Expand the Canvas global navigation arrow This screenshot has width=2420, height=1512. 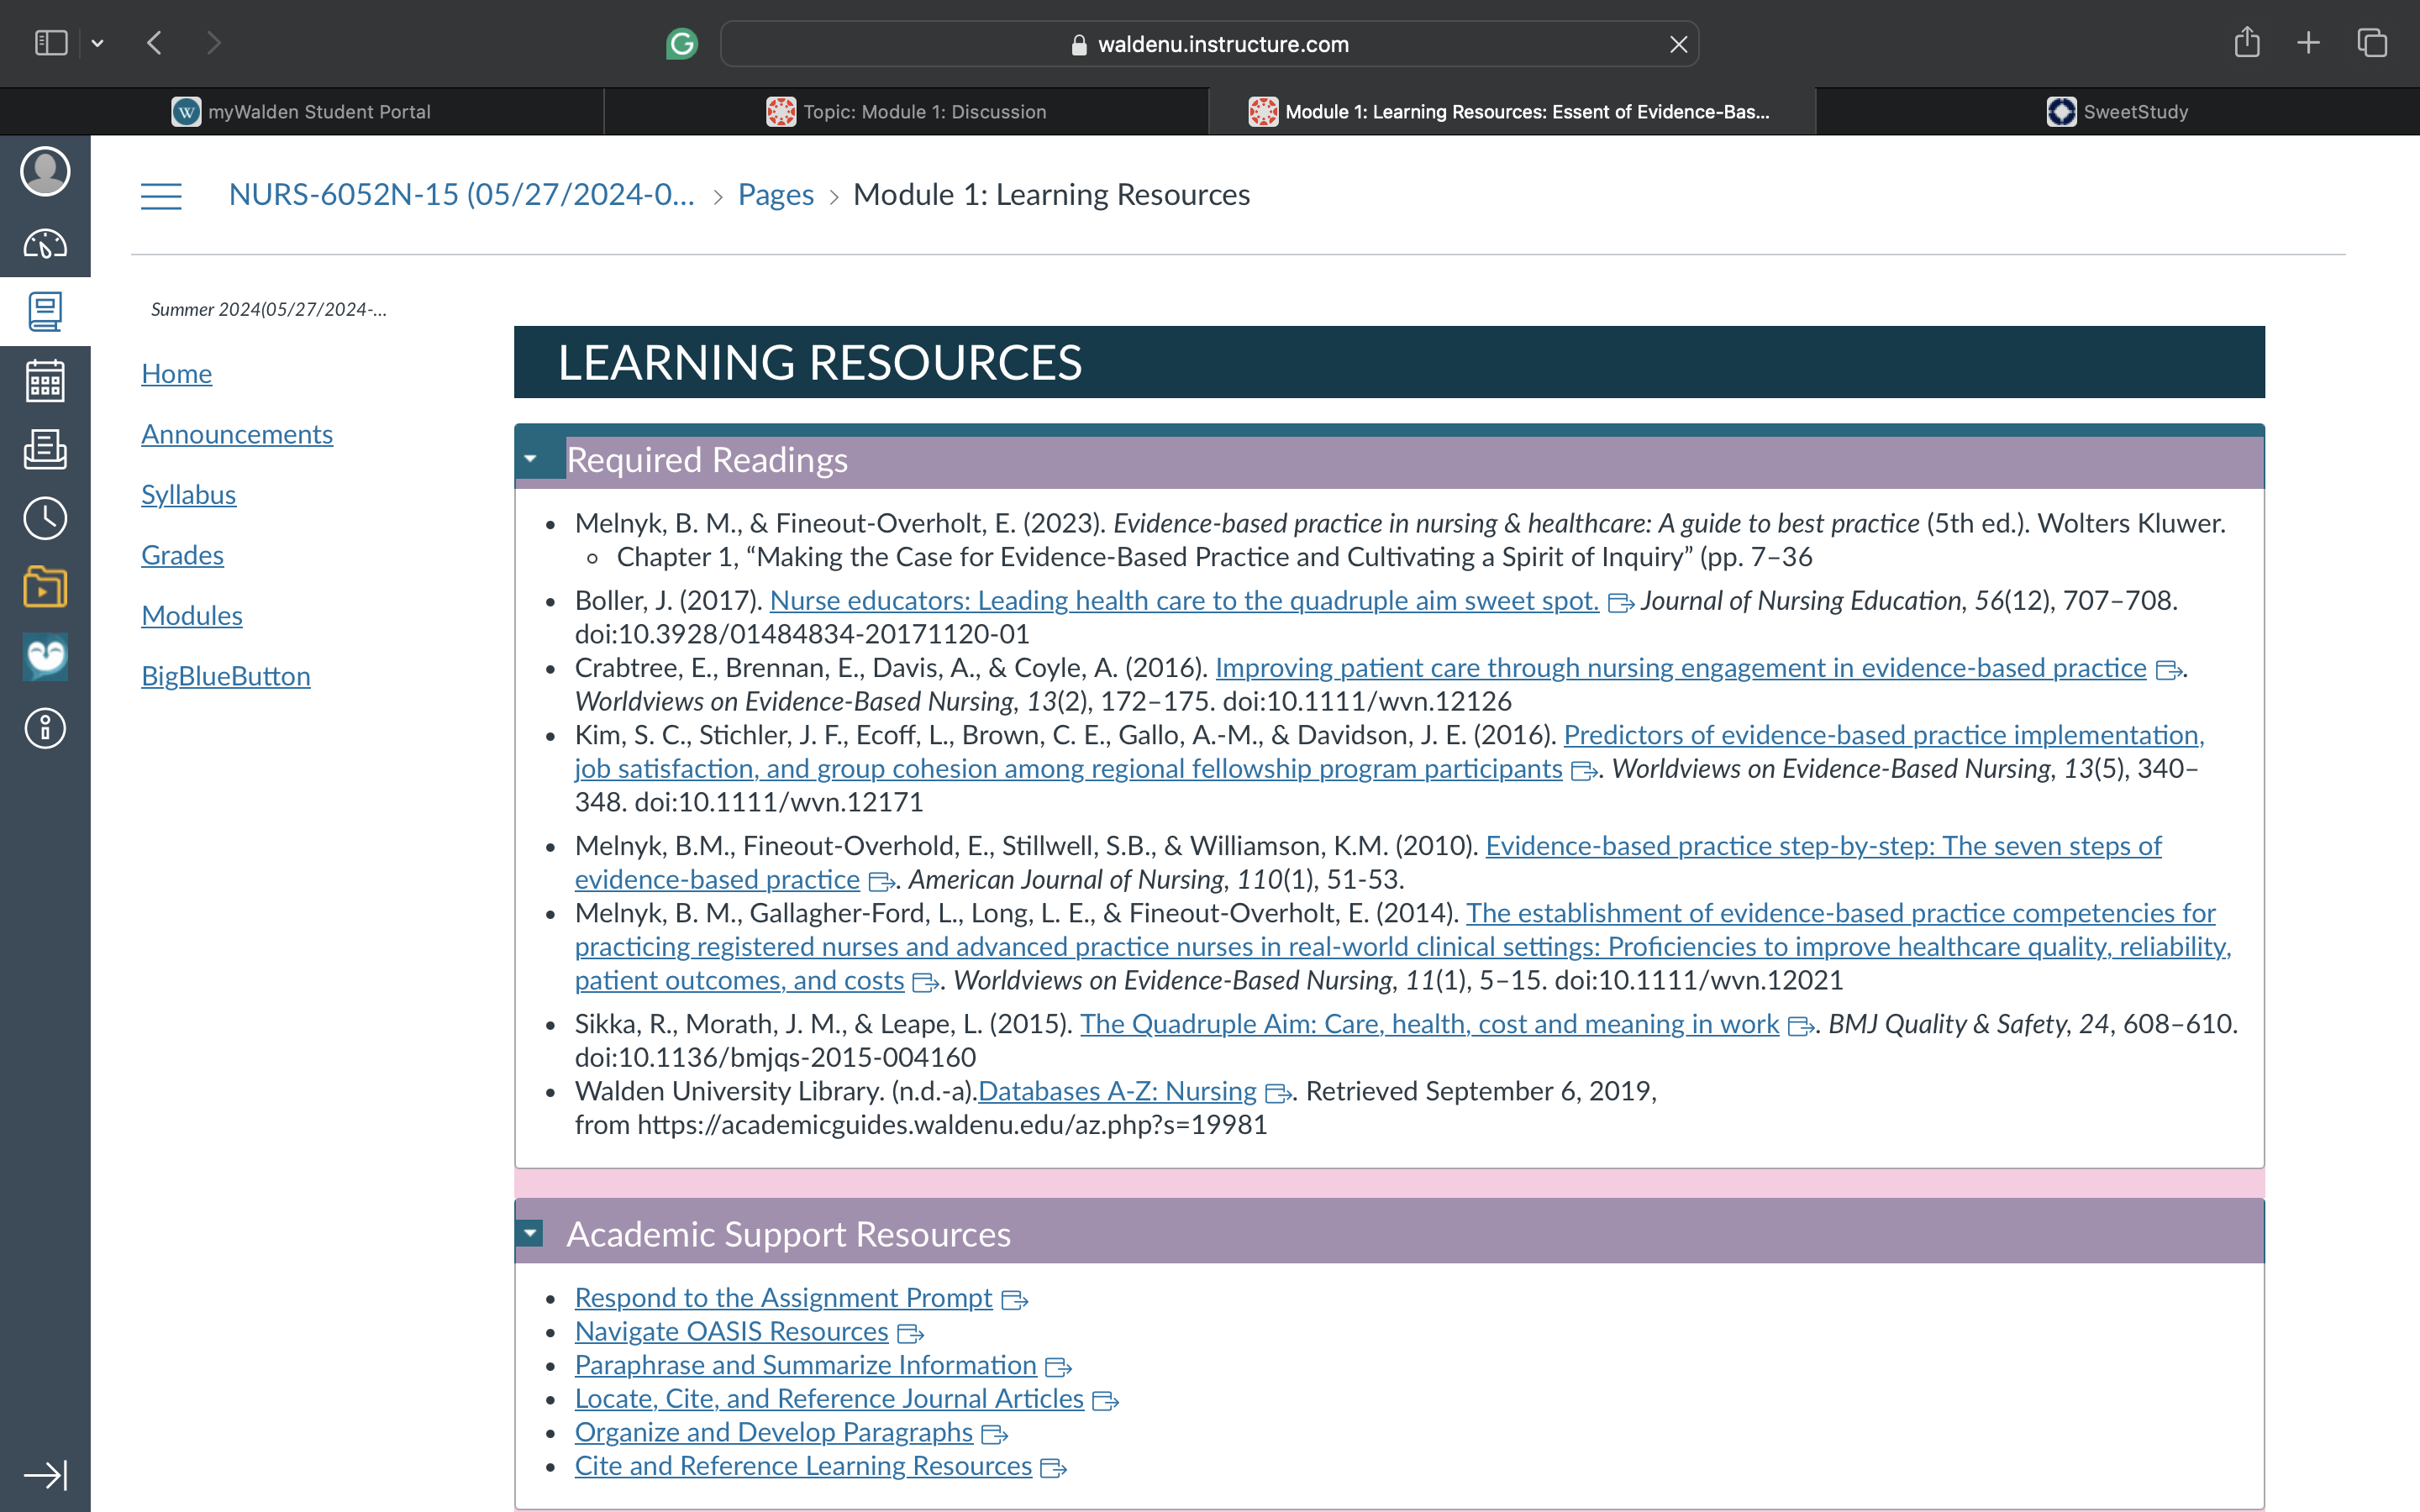(45, 1475)
